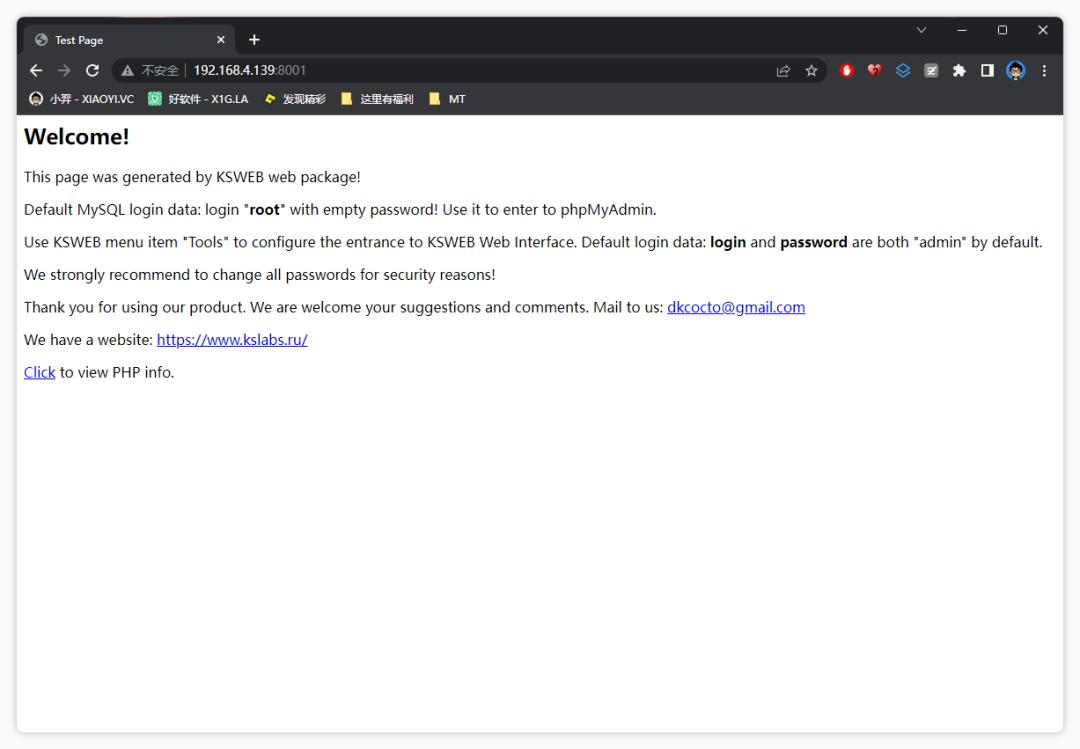
Task: Open the MT bookmark folder
Action: point(447,99)
